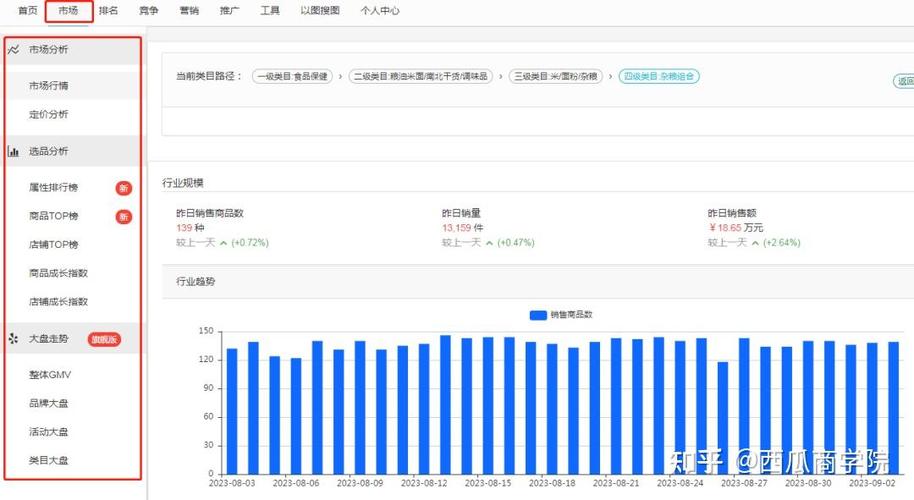Click the 选品分析 bar chart icon
Viewport: 914px width, 500px height.
(13, 152)
